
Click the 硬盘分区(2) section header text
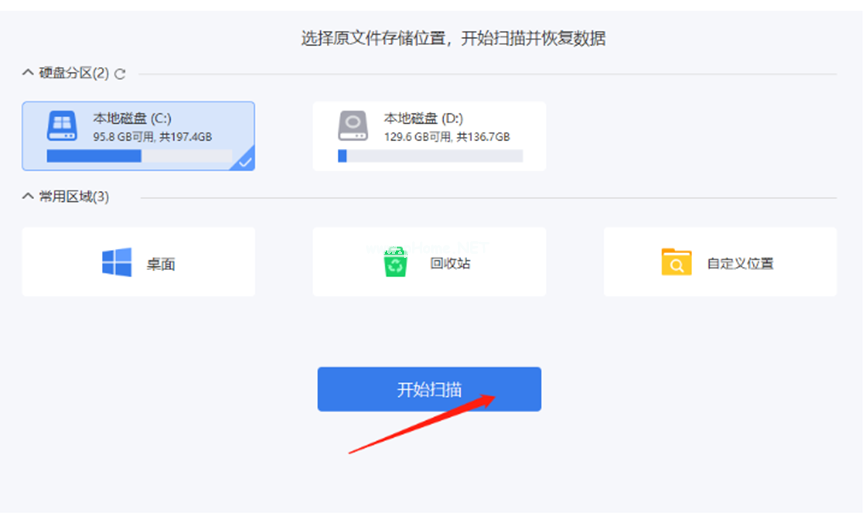click(74, 73)
